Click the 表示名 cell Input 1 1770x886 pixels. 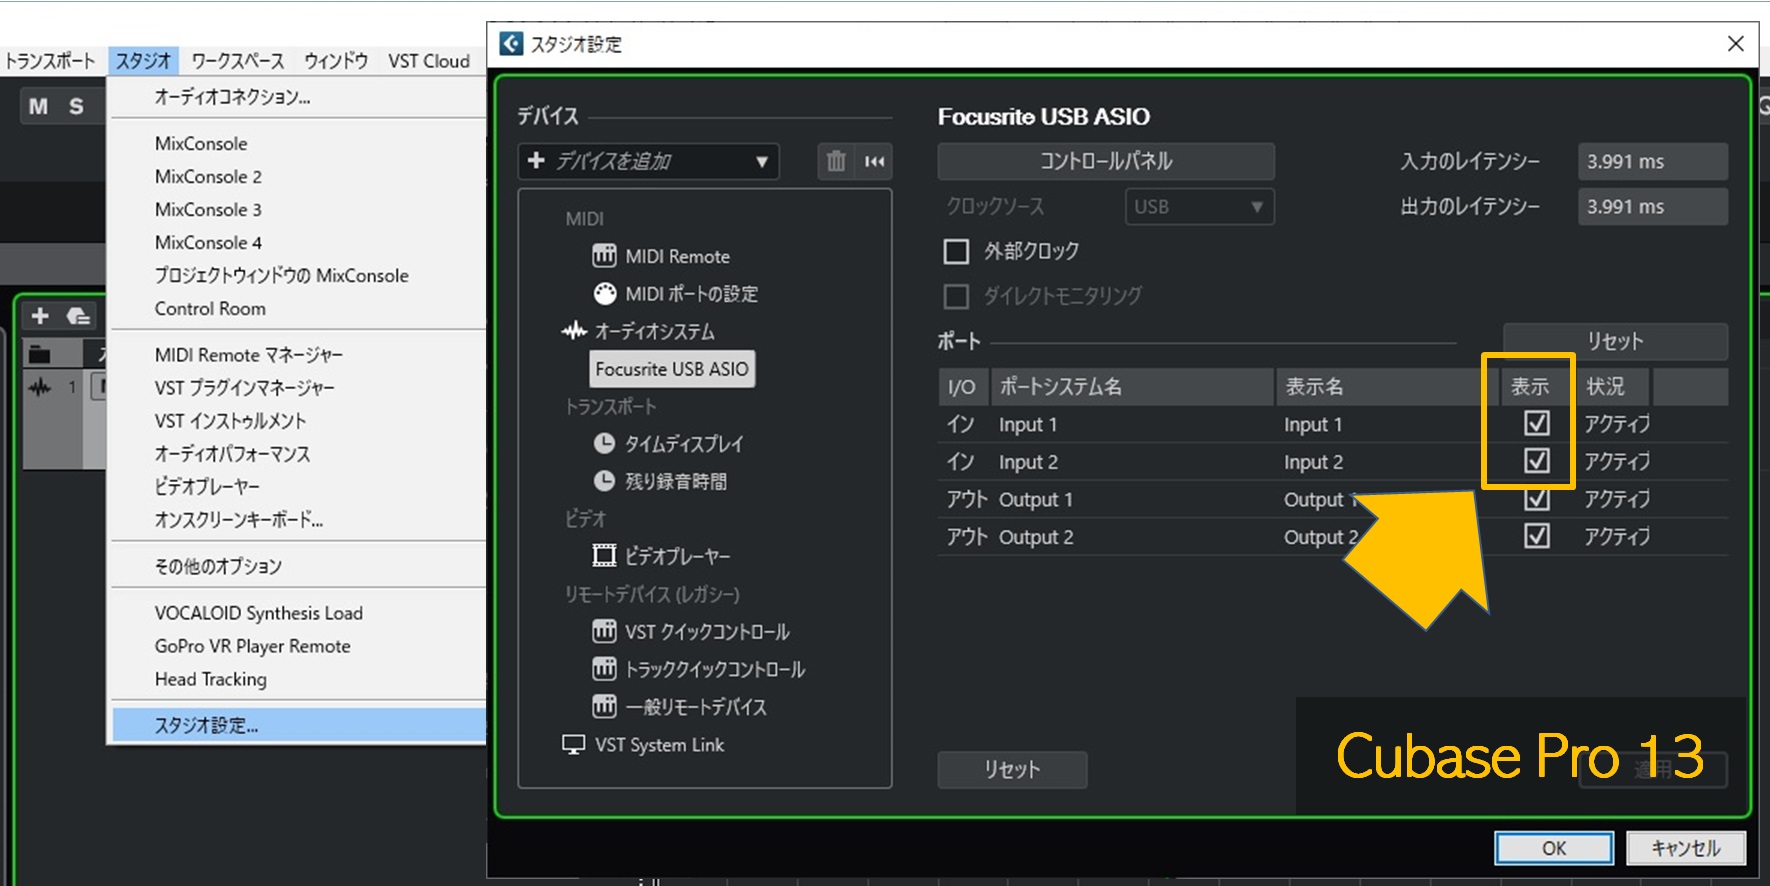tap(1313, 424)
